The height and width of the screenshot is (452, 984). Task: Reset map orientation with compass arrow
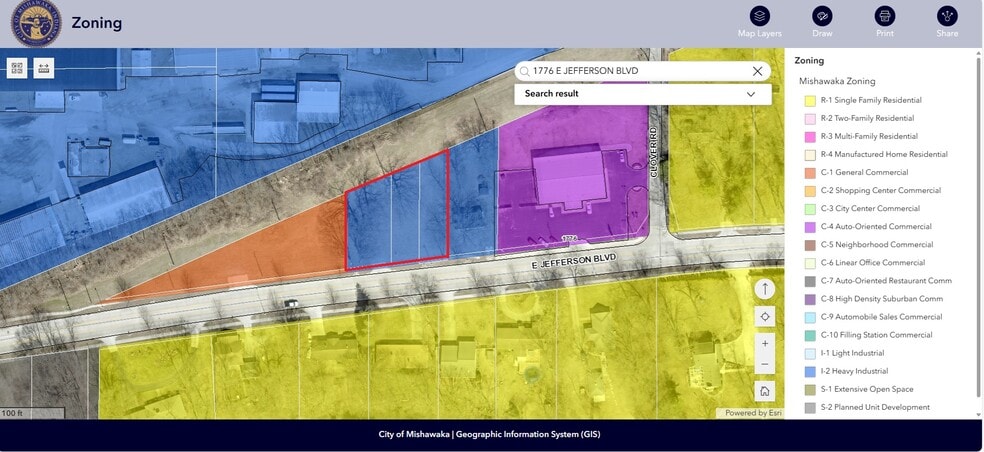tap(765, 289)
